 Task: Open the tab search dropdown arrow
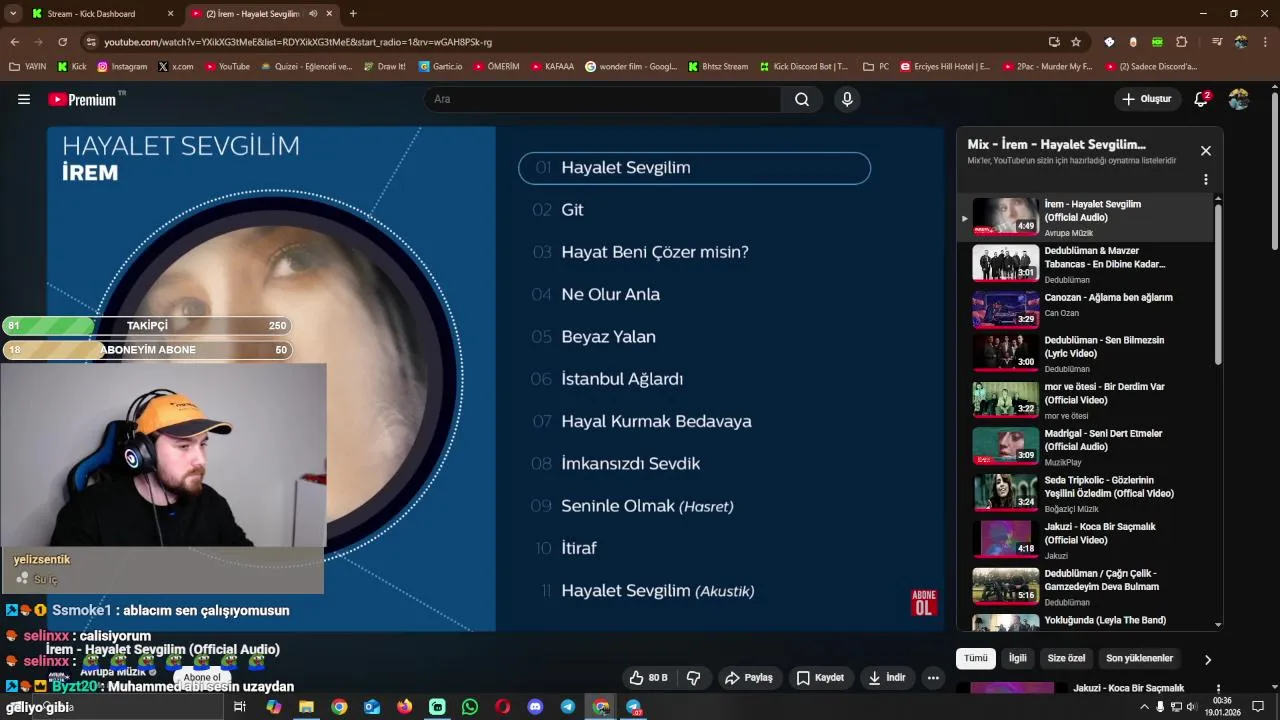(x=12, y=14)
